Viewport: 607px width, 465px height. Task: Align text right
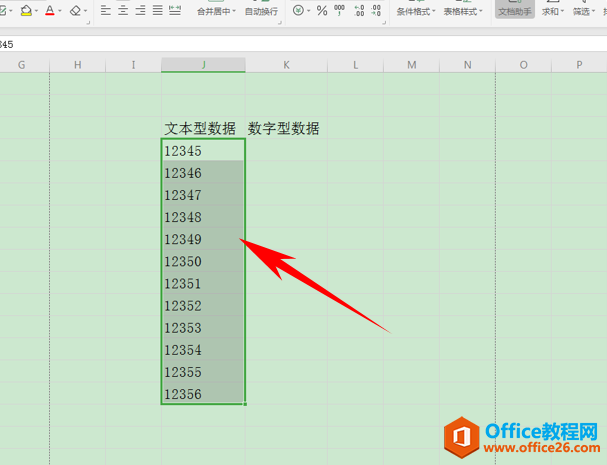click(140, 10)
